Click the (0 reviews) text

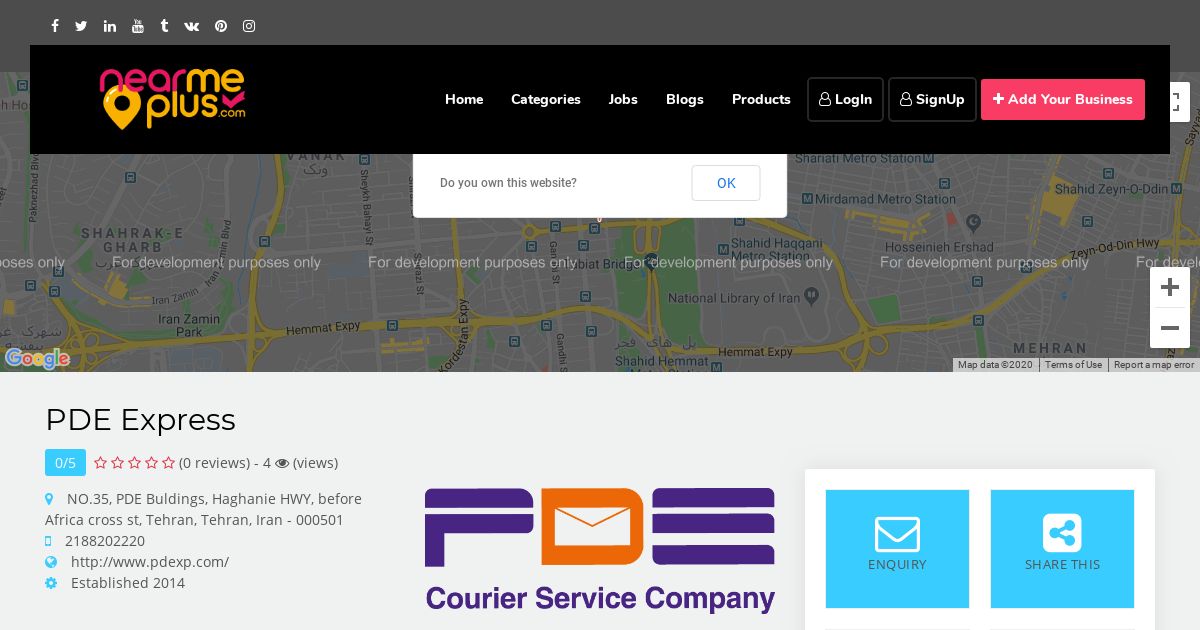pos(214,463)
